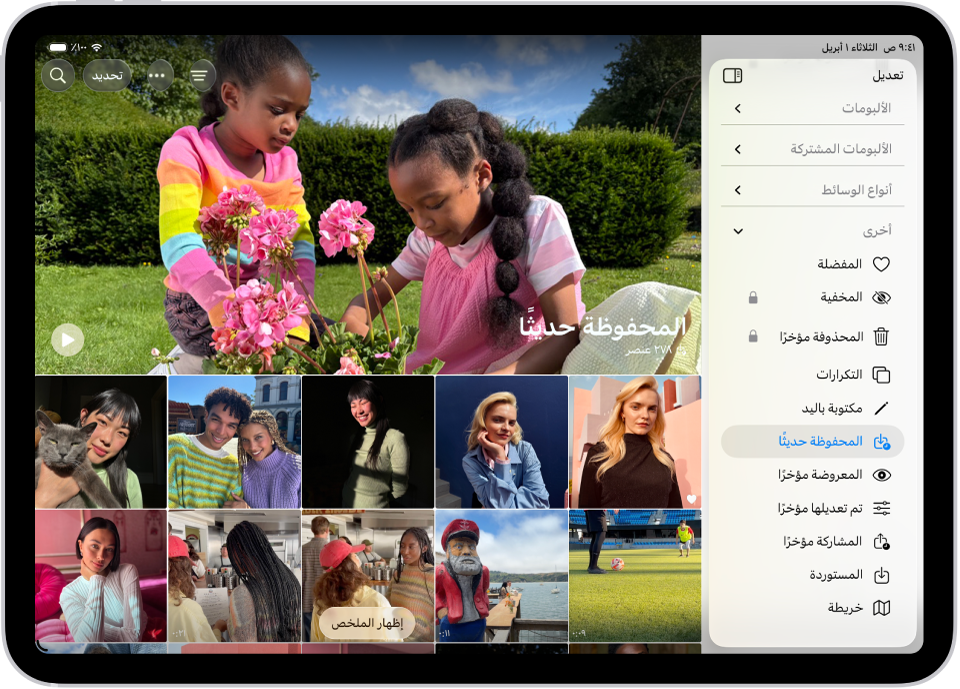Screen dimensions: 960x689
Task: Toggle the sidebar panel icon
Action: (732, 75)
